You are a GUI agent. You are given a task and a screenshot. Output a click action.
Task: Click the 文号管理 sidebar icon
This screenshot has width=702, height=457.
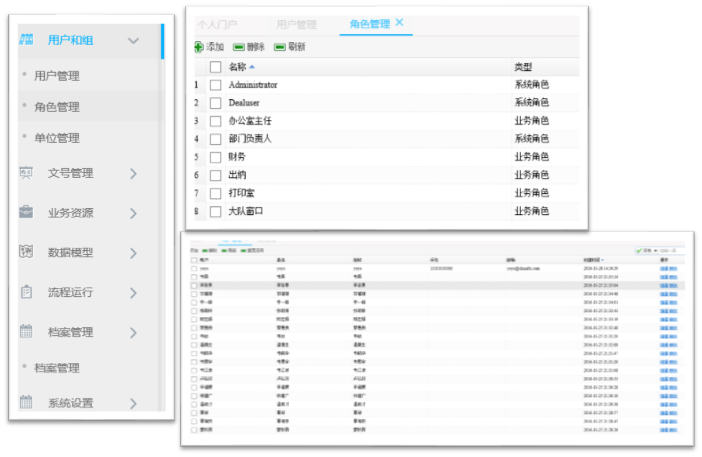[x=26, y=173]
